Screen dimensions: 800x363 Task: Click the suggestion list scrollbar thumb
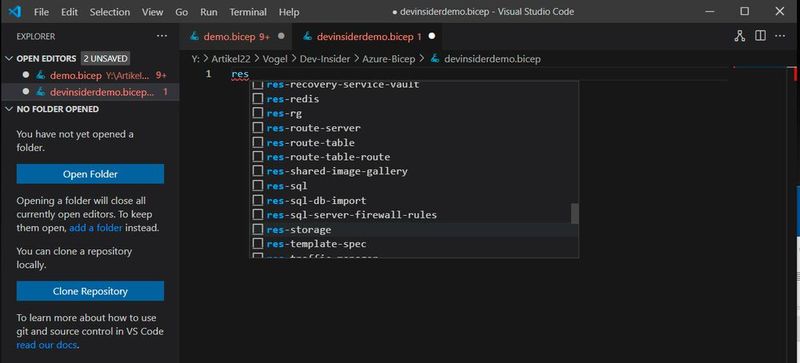(575, 213)
